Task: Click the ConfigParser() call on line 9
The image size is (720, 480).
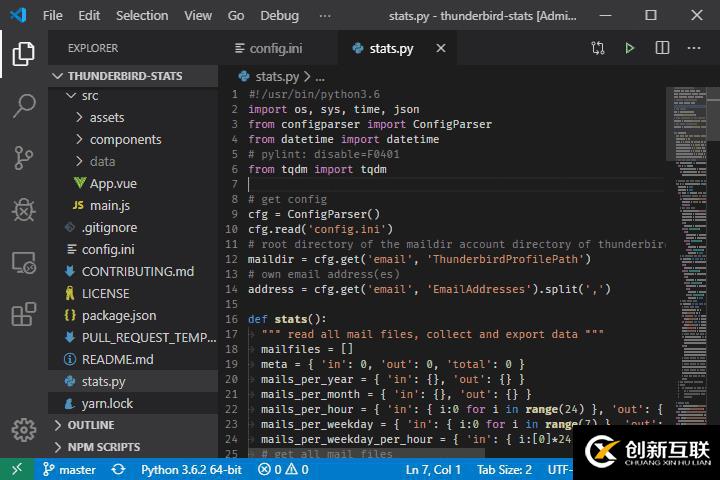Action: (334, 214)
